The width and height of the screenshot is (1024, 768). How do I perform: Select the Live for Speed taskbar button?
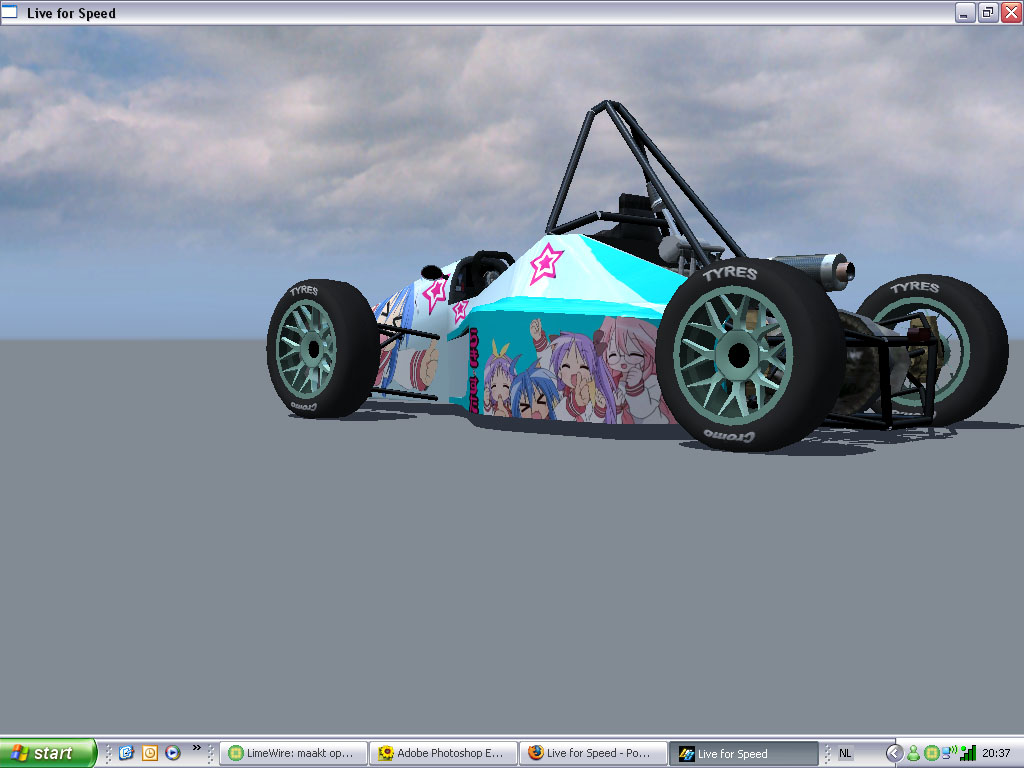pyautogui.click(x=743, y=754)
